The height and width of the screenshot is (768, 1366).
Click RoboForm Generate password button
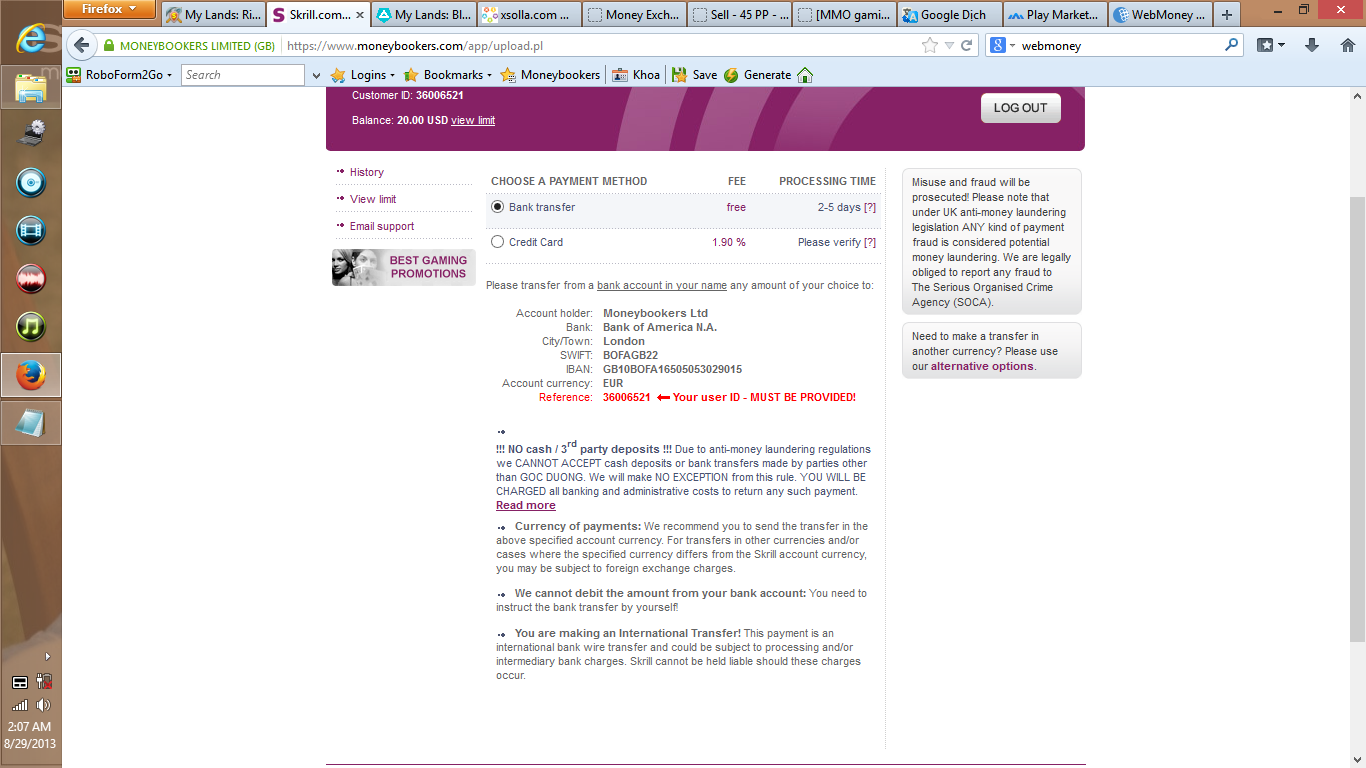pos(757,75)
